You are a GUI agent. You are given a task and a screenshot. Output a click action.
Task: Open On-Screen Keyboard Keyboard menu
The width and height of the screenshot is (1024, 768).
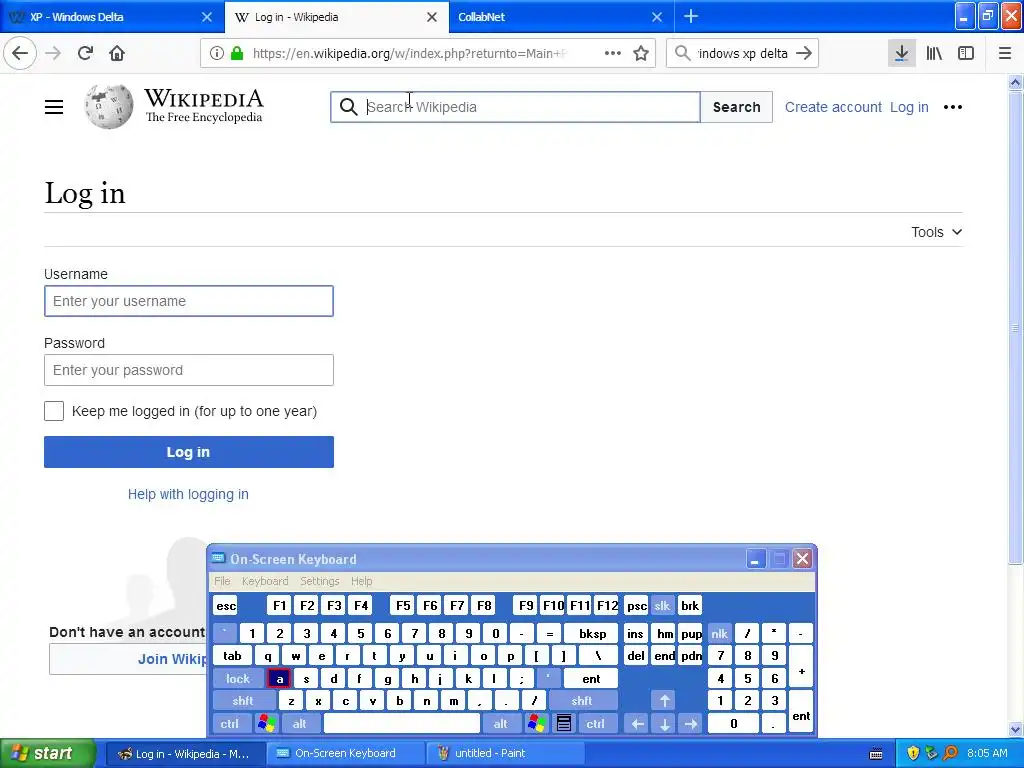tap(264, 581)
